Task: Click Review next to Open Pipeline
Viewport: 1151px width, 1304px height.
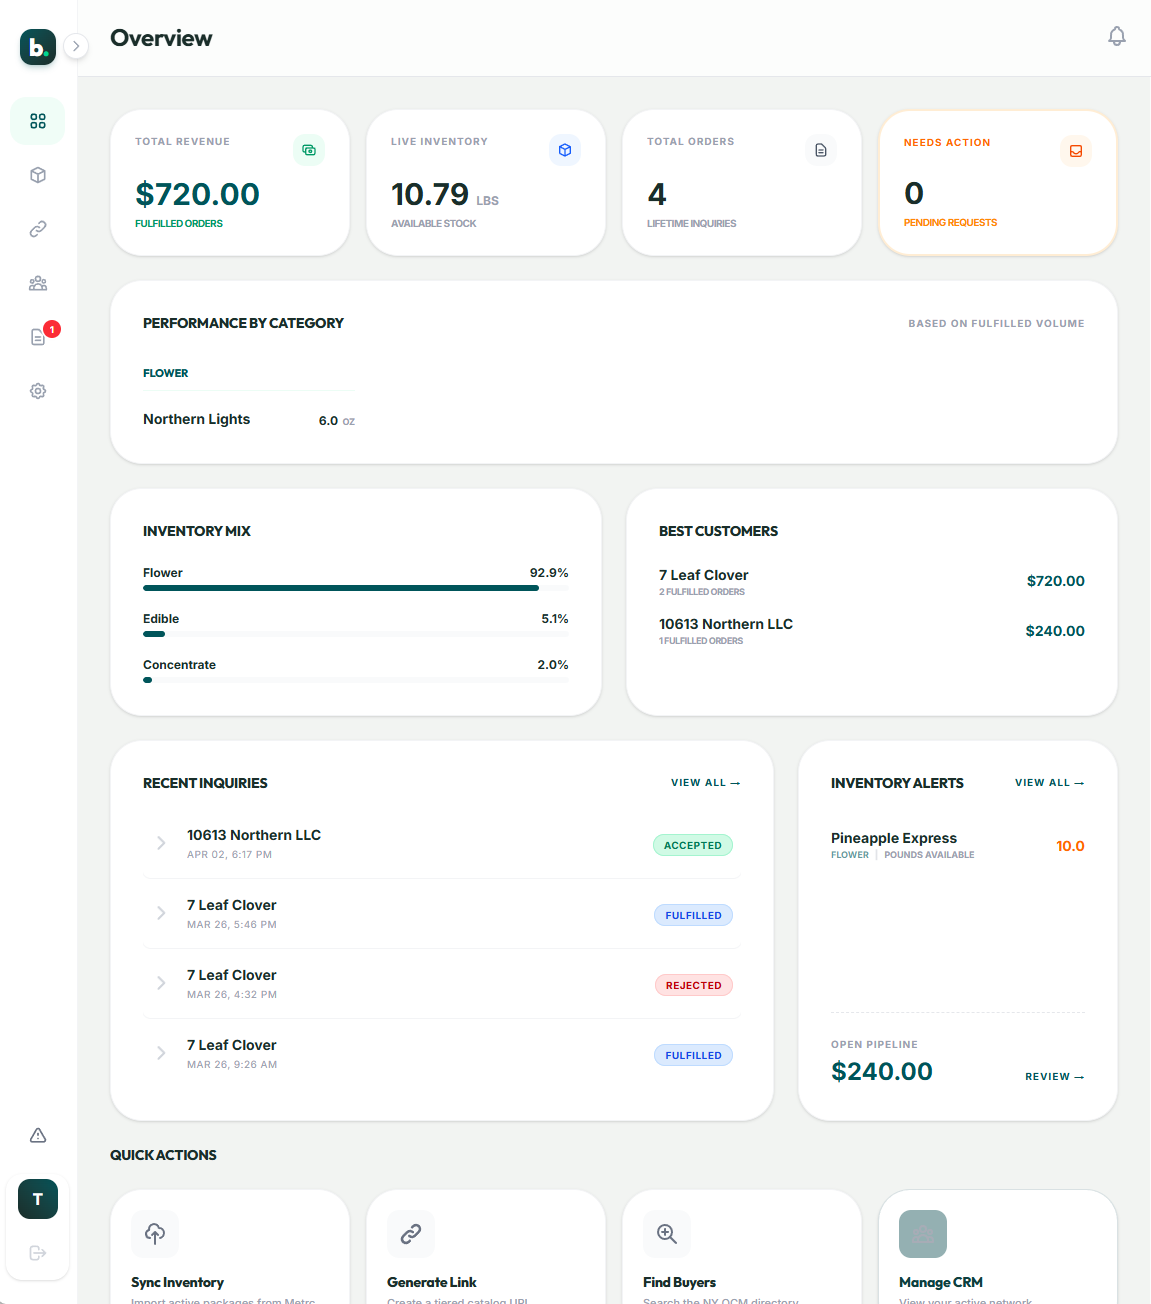Action: click(x=1054, y=1077)
